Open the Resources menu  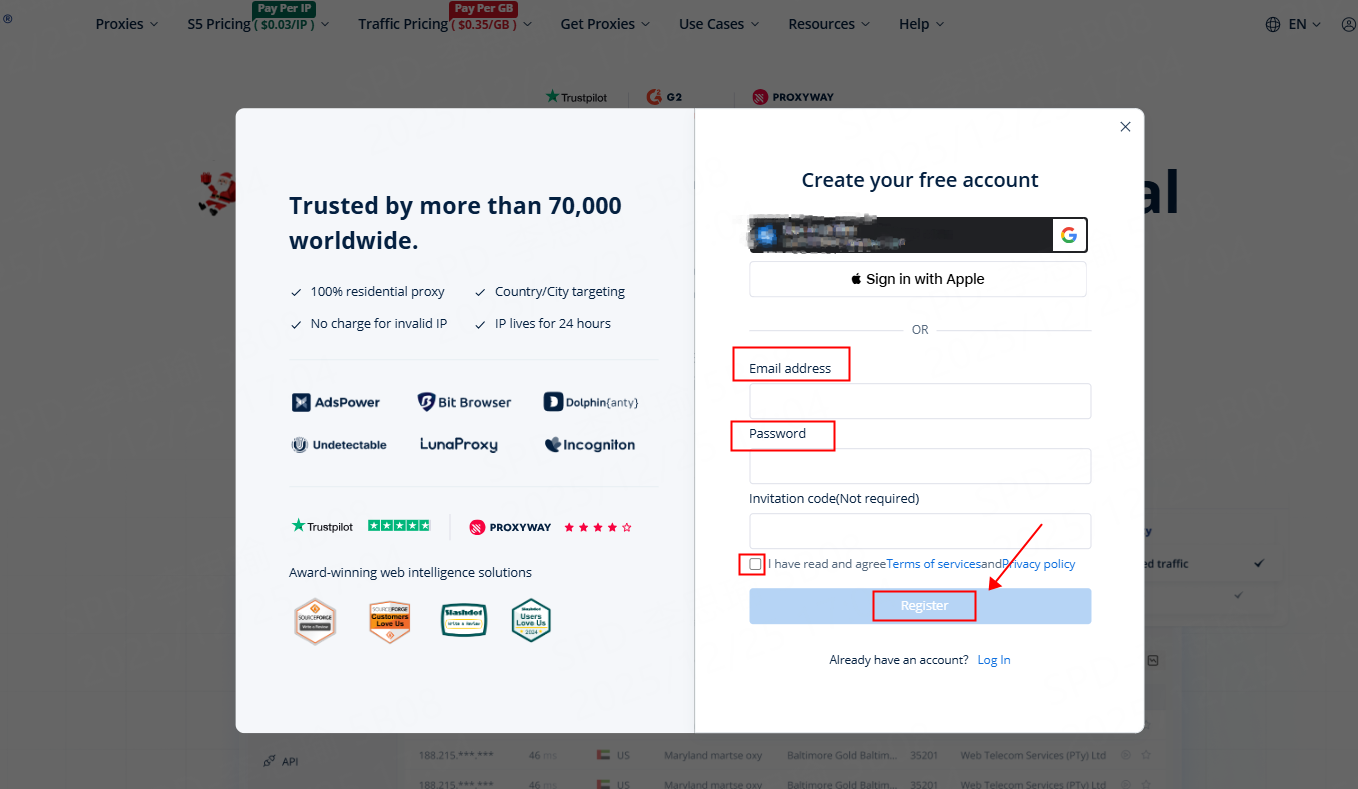click(829, 24)
